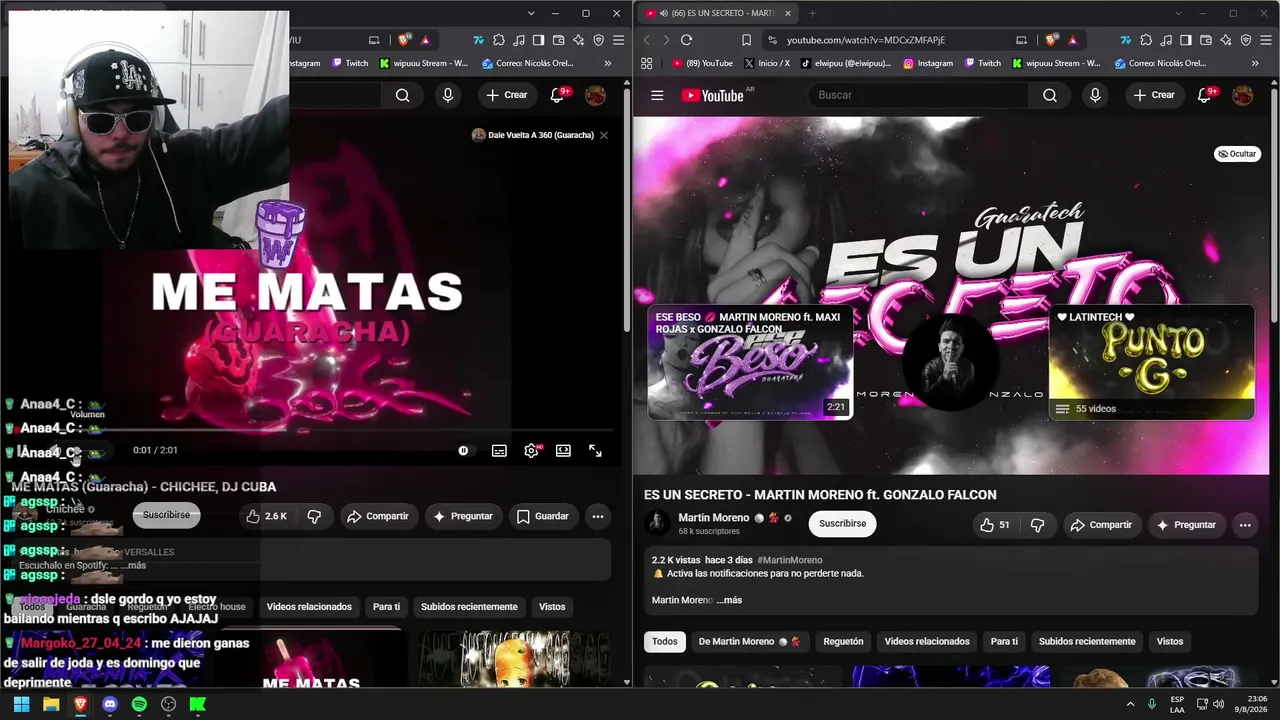
Task: Select the 'De Martin Moreno' filter chip
Action: click(749, 642)
